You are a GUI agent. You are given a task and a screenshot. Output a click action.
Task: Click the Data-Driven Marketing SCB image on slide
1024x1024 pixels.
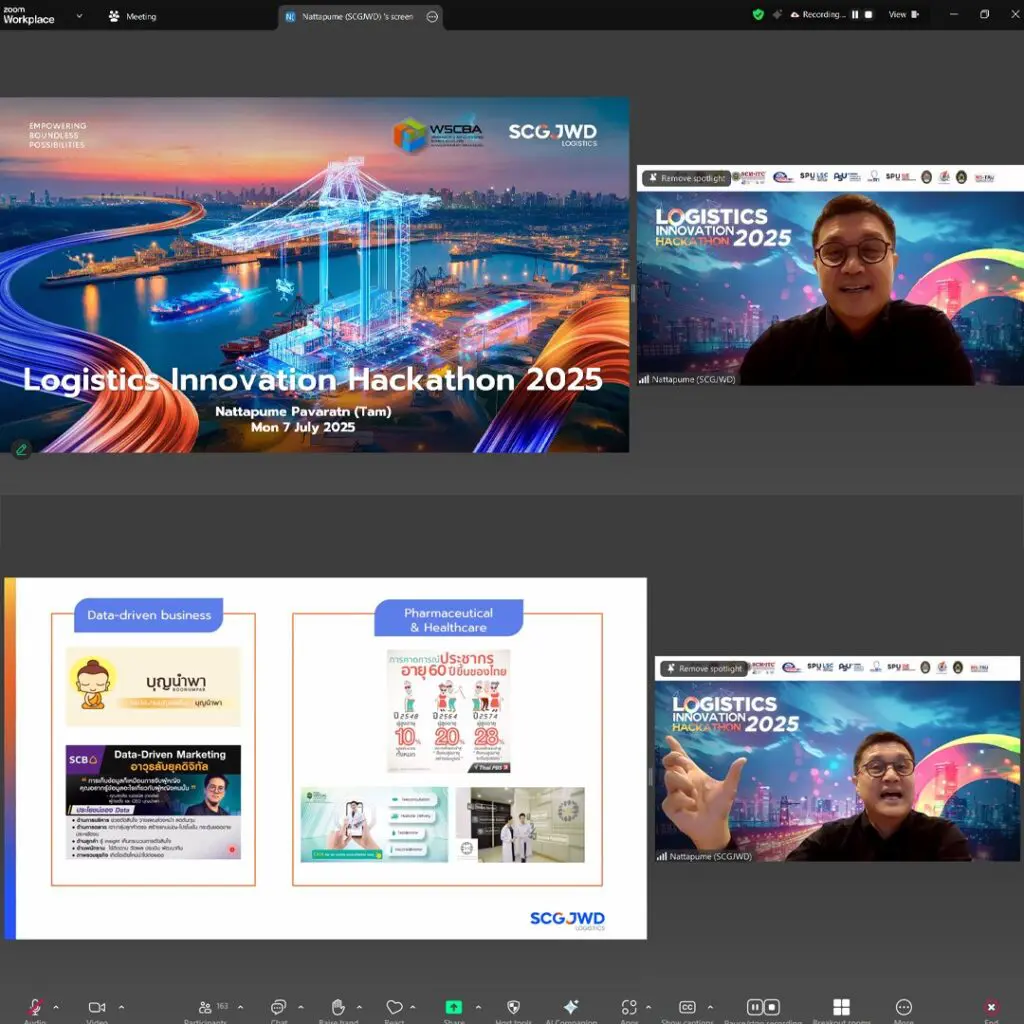153,803
